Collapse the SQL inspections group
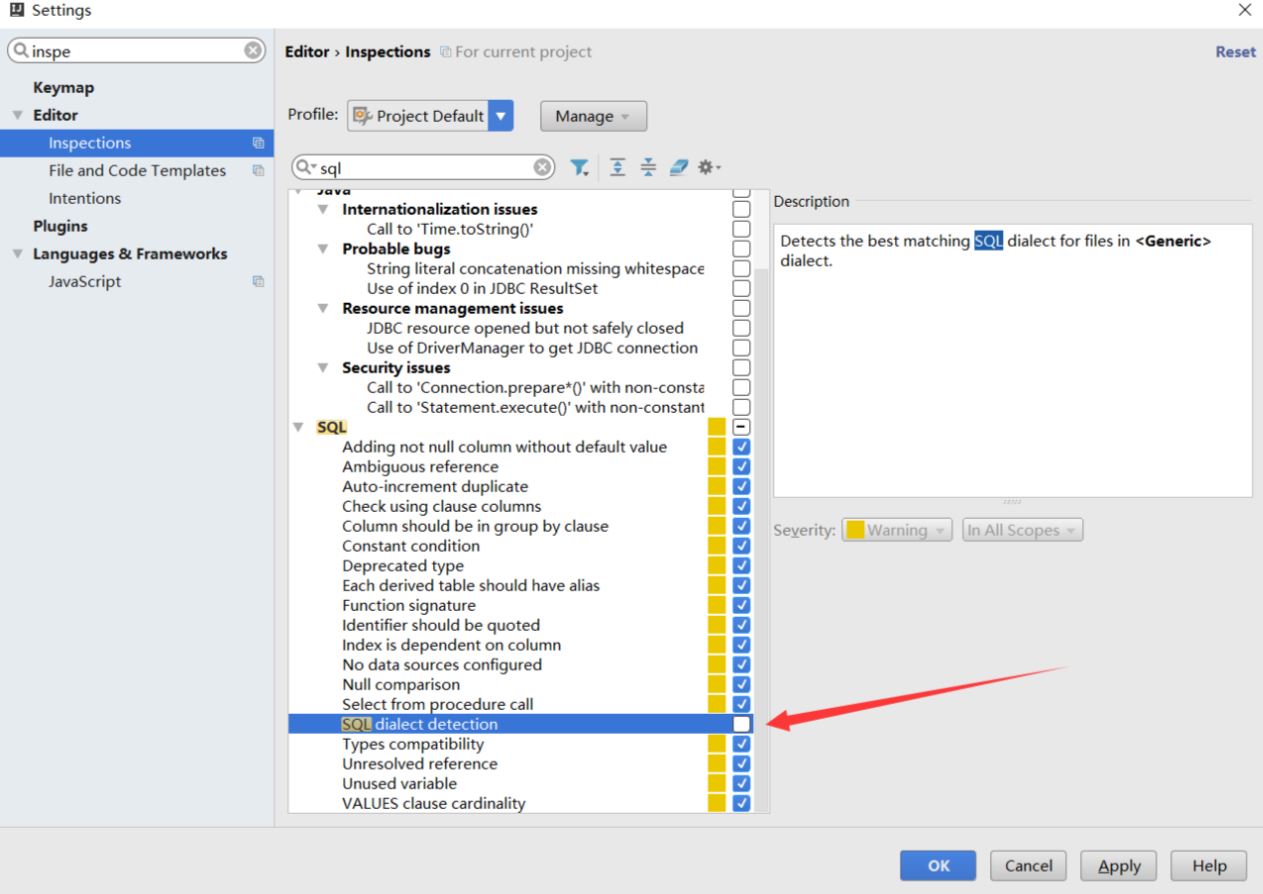 299,427
